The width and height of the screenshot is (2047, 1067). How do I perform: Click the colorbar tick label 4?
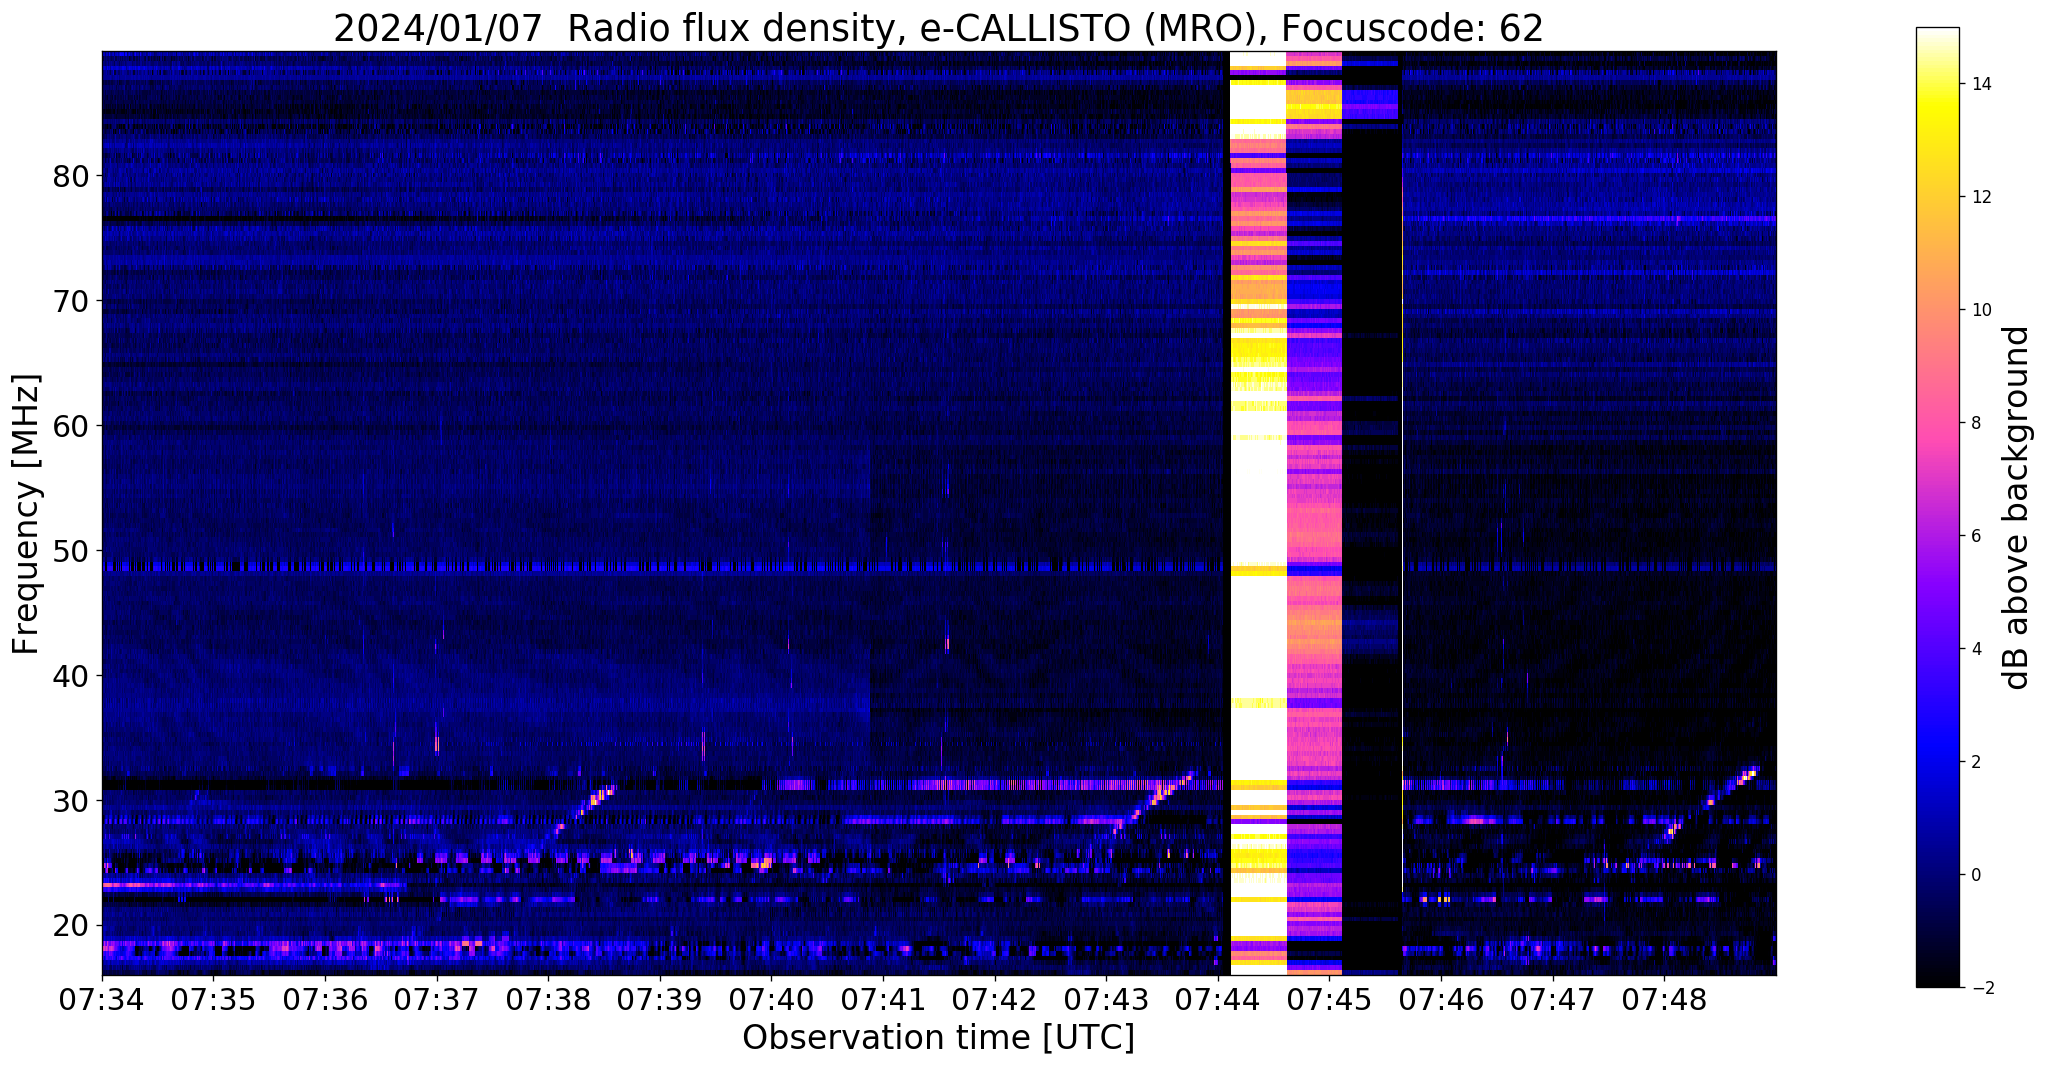(1975, 649)
